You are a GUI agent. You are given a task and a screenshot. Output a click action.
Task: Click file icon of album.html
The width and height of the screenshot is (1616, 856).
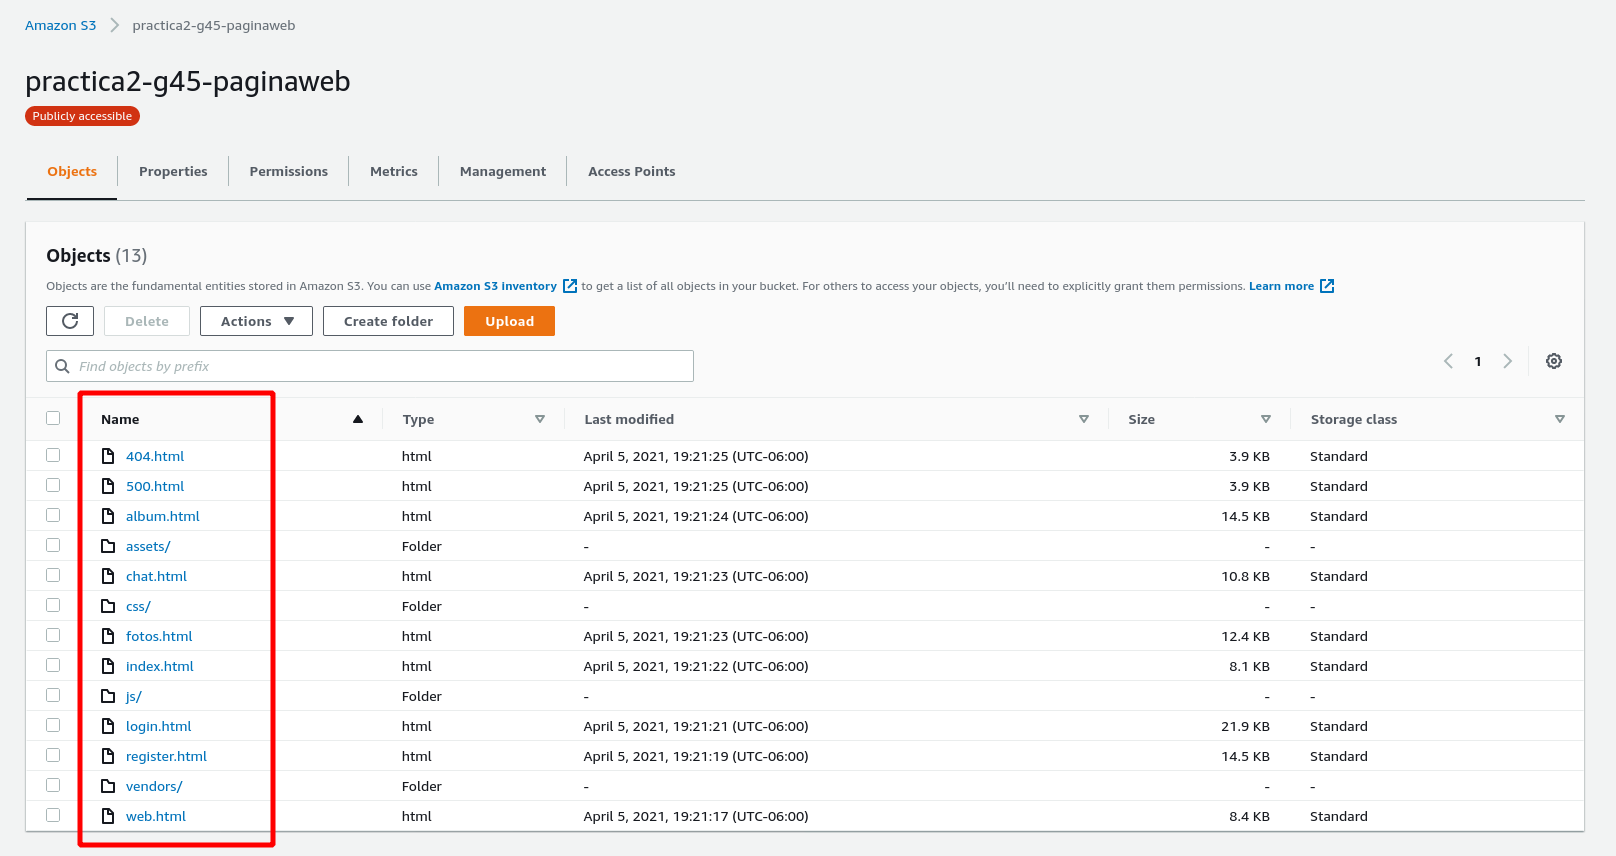click(x=108, y=516)
